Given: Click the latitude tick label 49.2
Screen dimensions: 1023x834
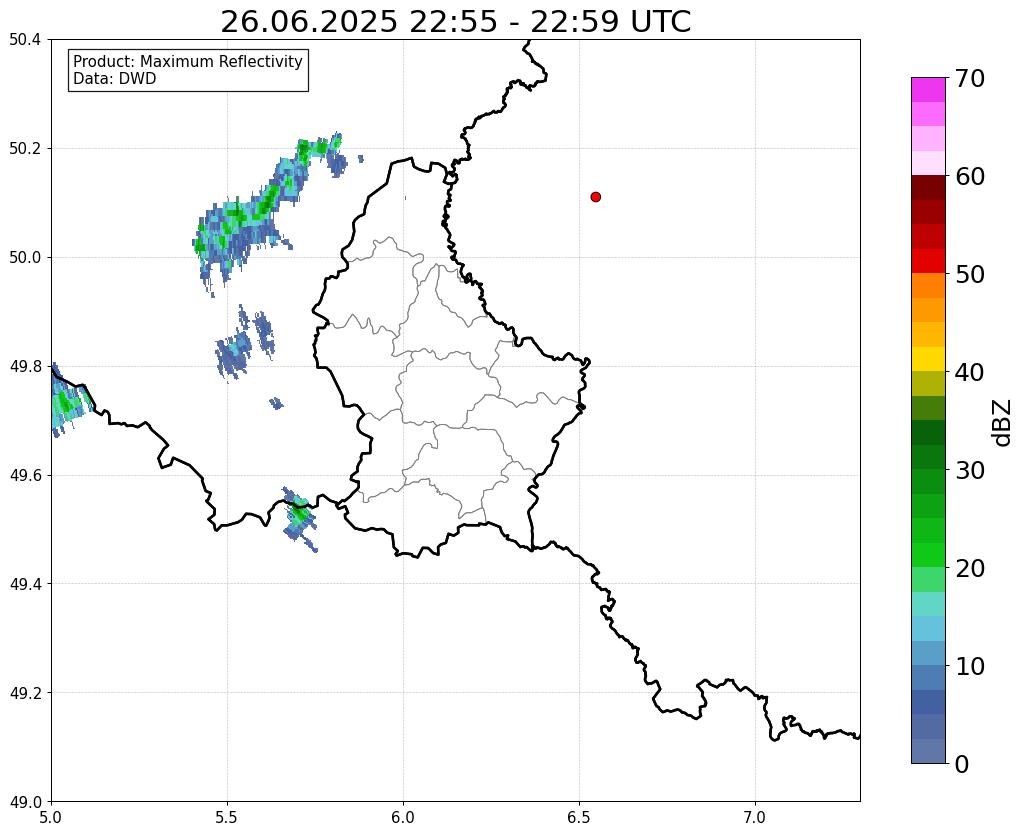Looking at the screenshot, I should (x=25, y=693).
